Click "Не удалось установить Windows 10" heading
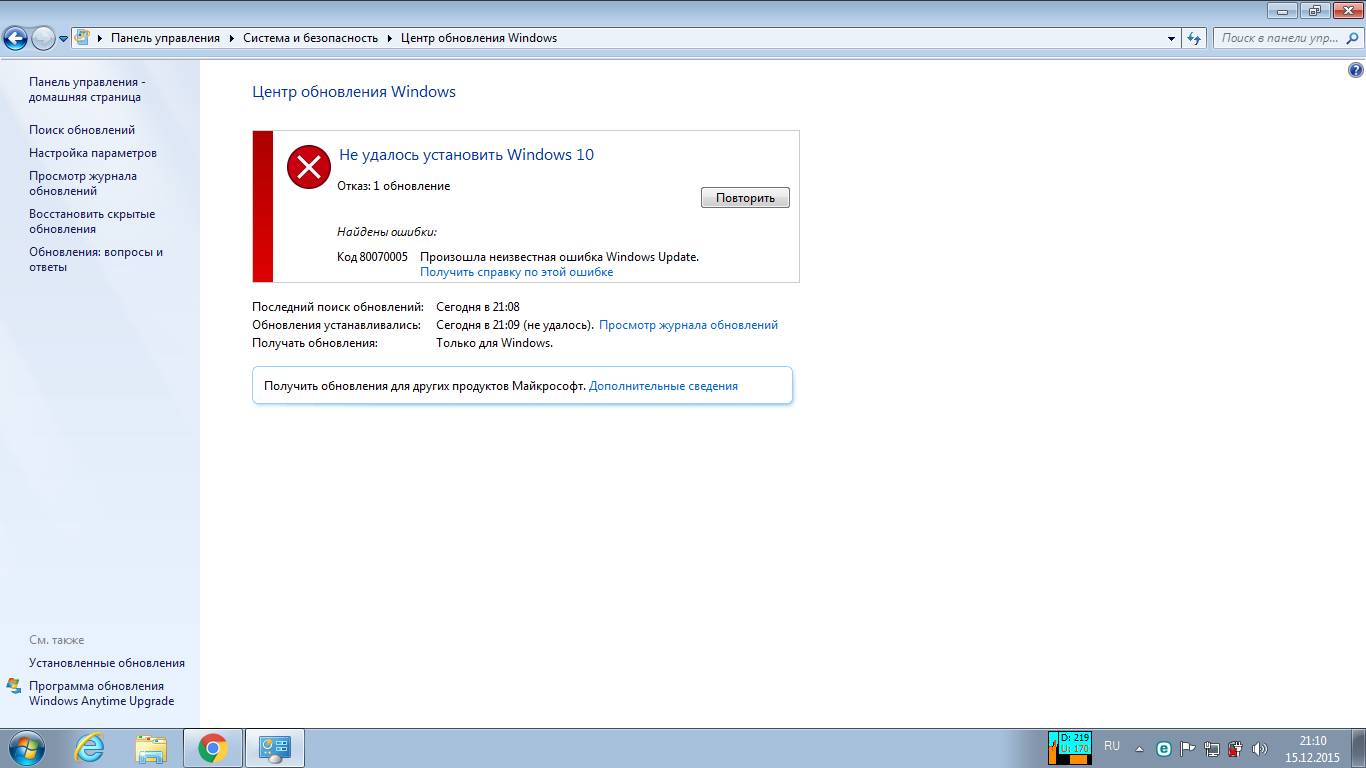Screen dimensions: 1366x768 [466, 154]
